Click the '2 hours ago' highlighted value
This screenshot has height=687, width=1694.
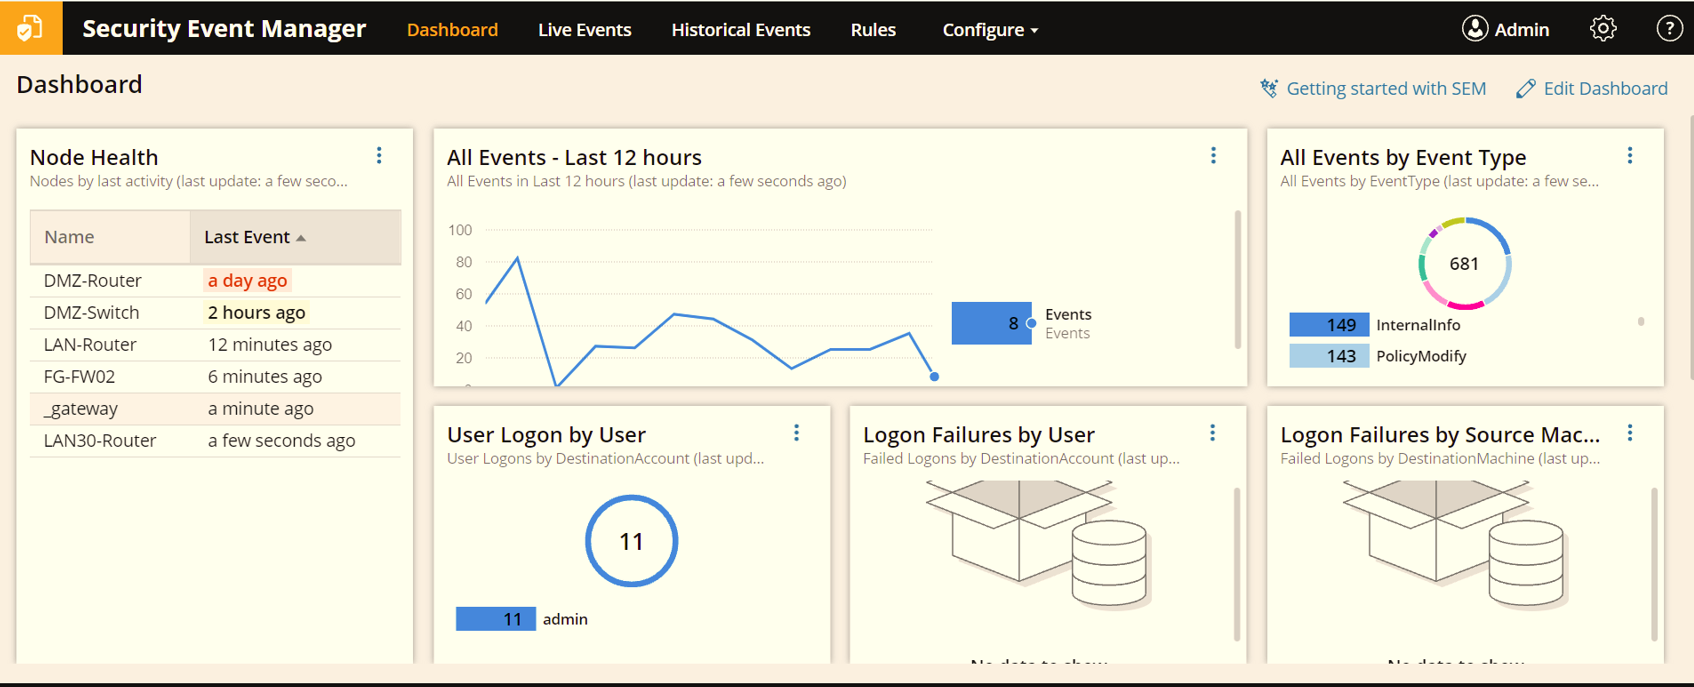tap(256, 313)
